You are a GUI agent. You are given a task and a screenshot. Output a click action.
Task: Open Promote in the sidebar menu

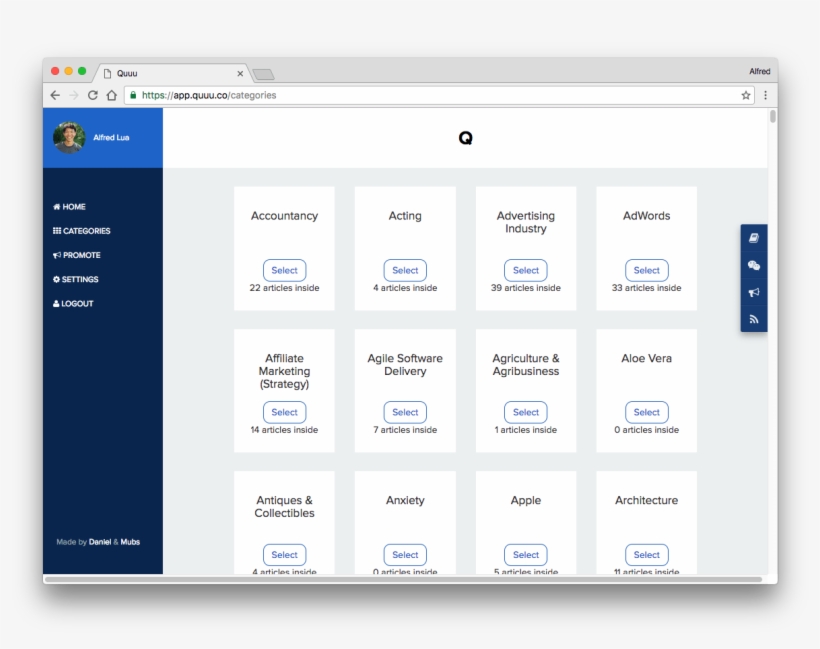coord(77,255)
